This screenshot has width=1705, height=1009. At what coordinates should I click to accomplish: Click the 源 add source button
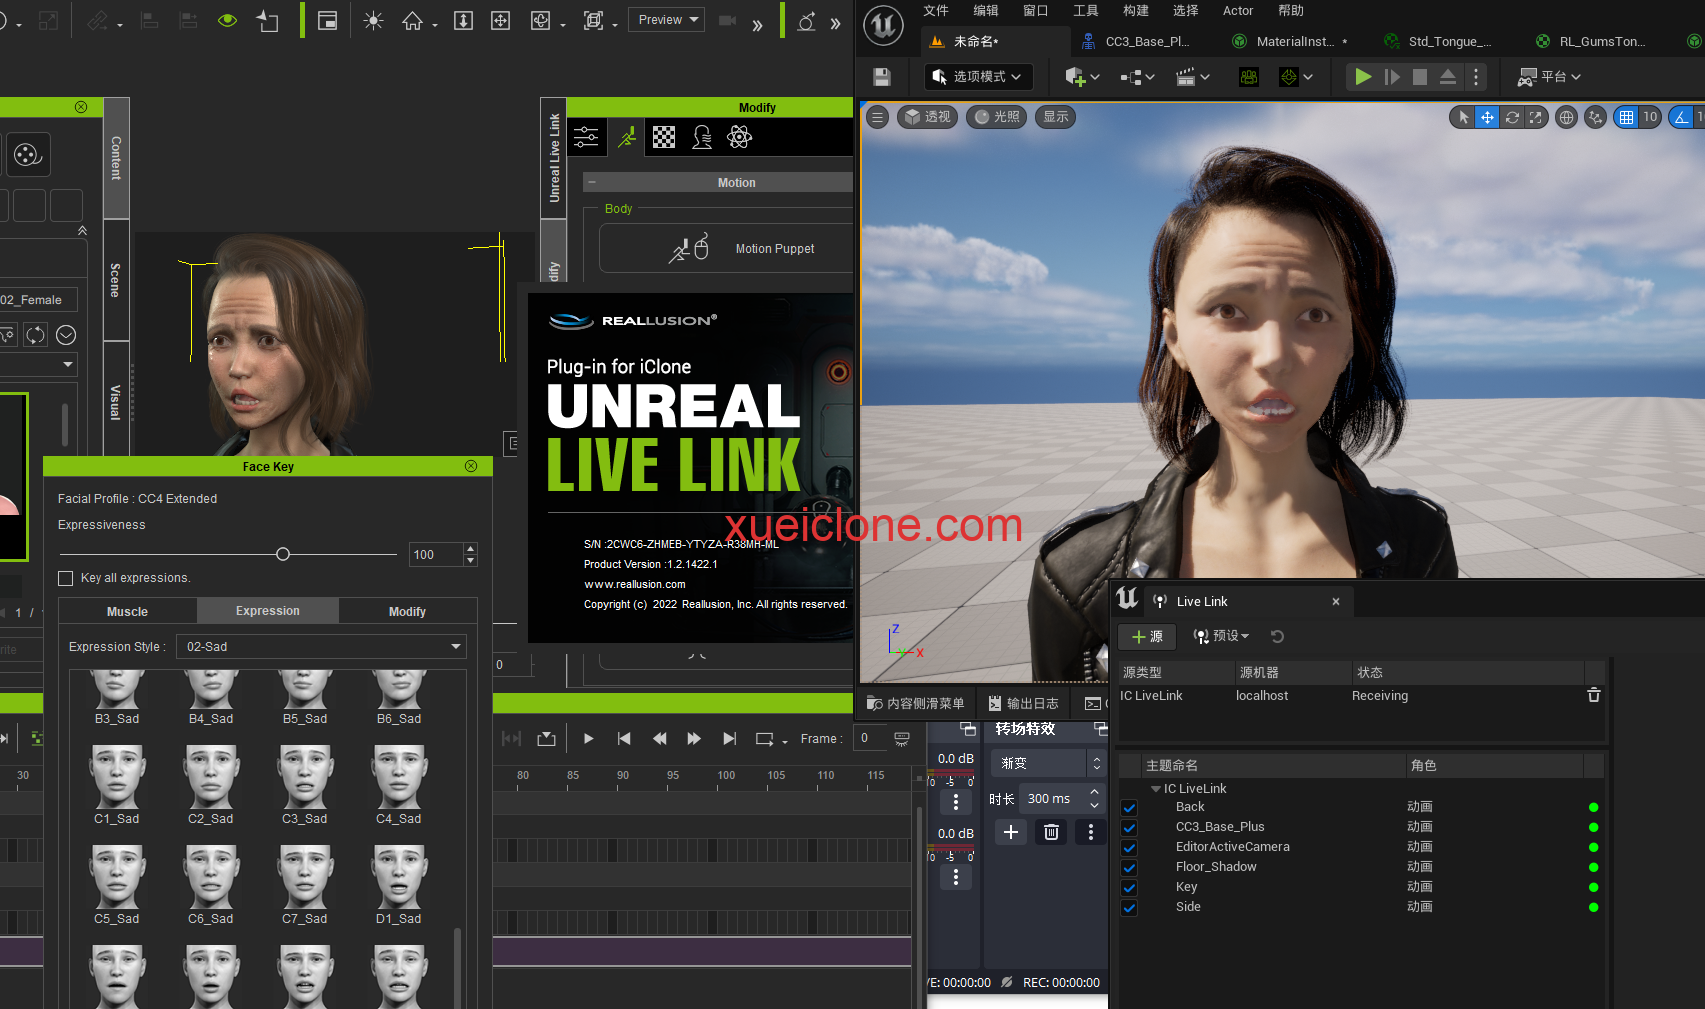1147,636
